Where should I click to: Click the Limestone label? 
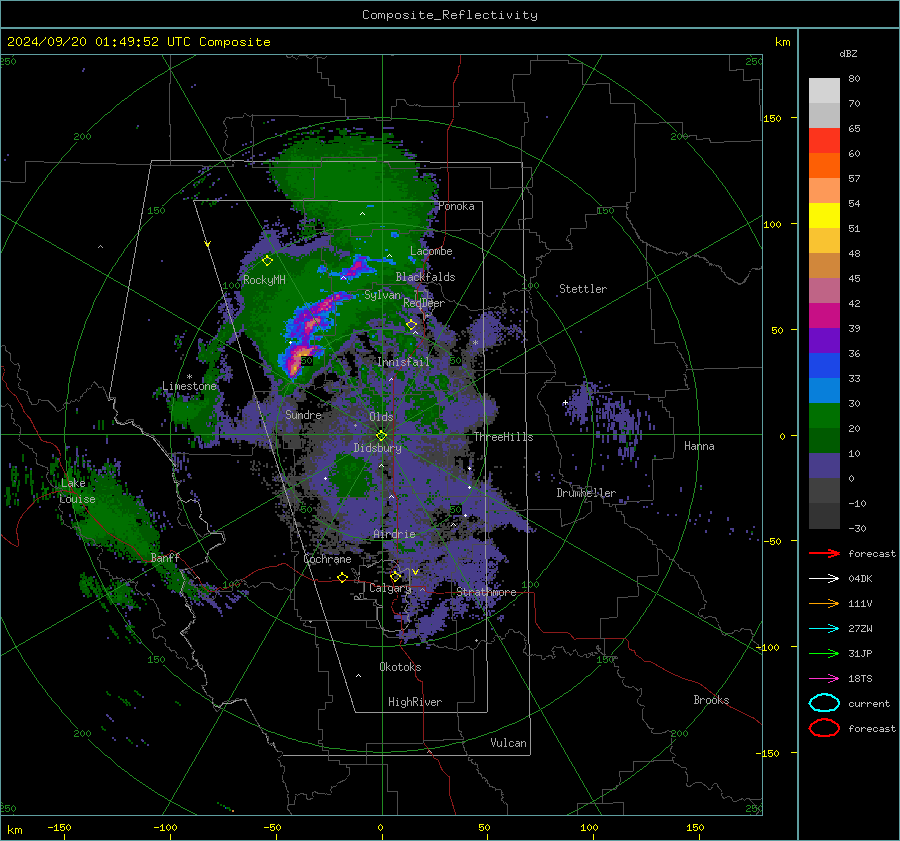189,386
